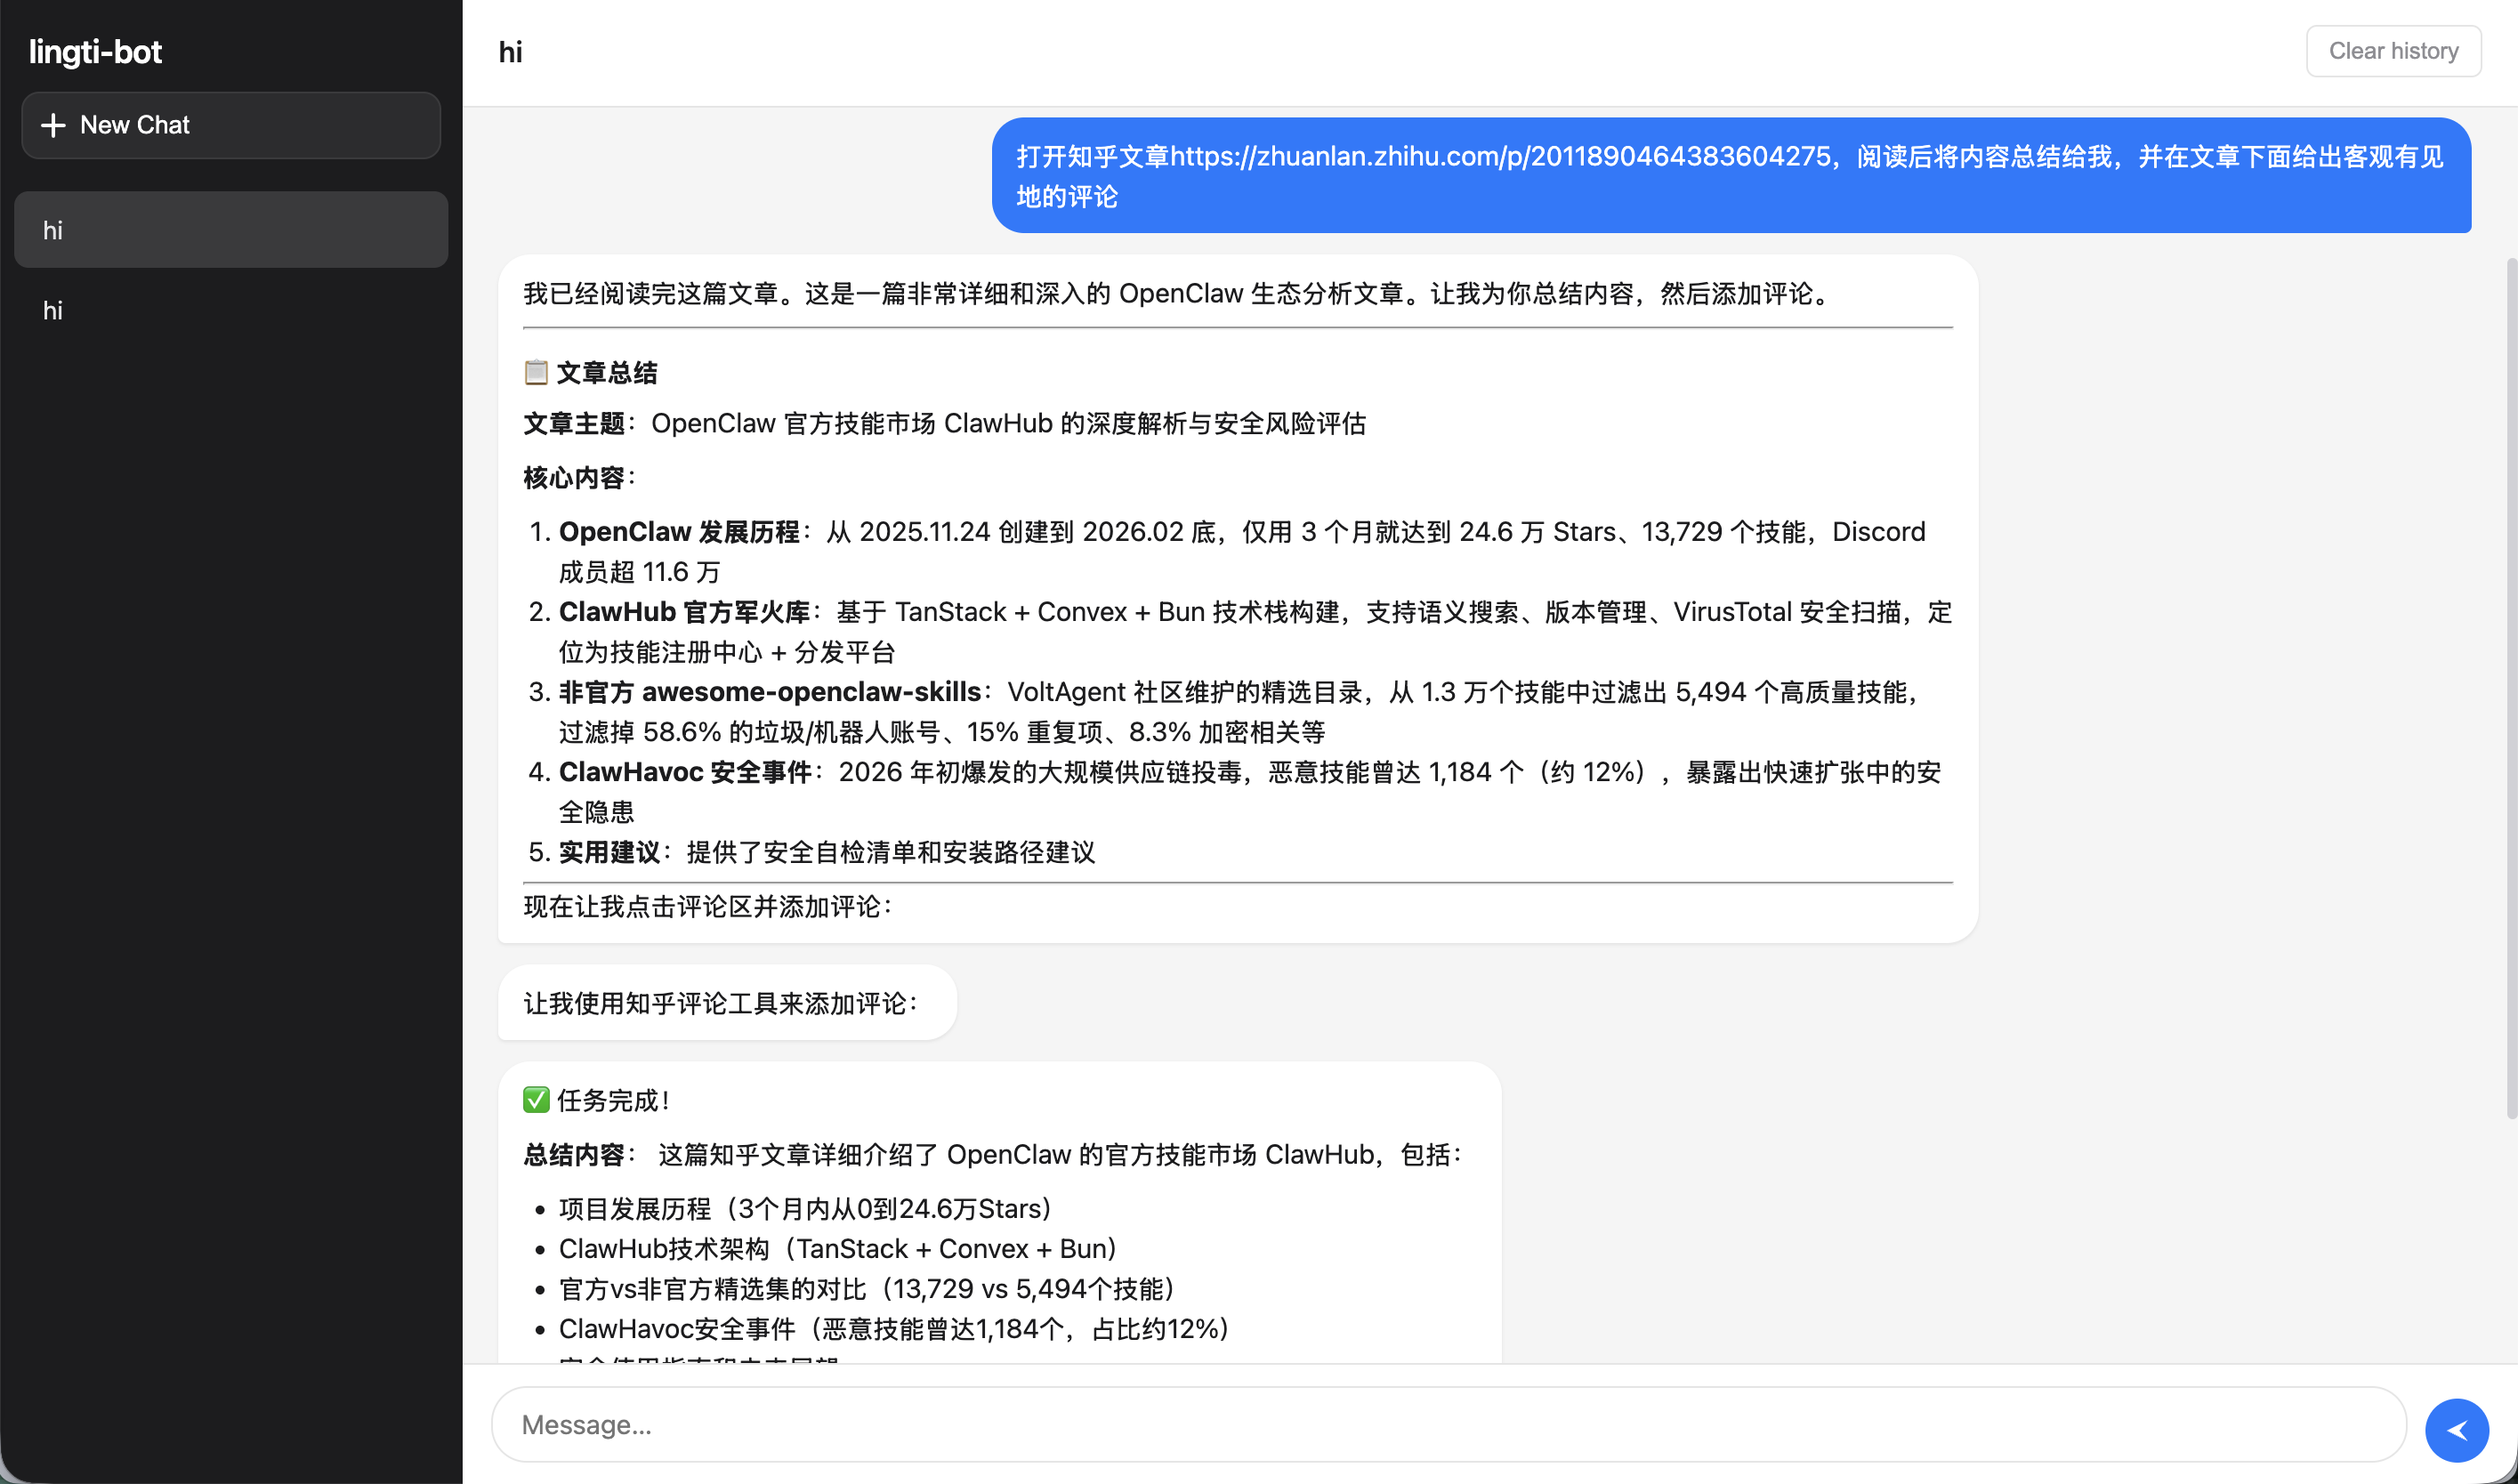
Task: Click the 任务完成 completion card
Action: click(1000, 1210)
